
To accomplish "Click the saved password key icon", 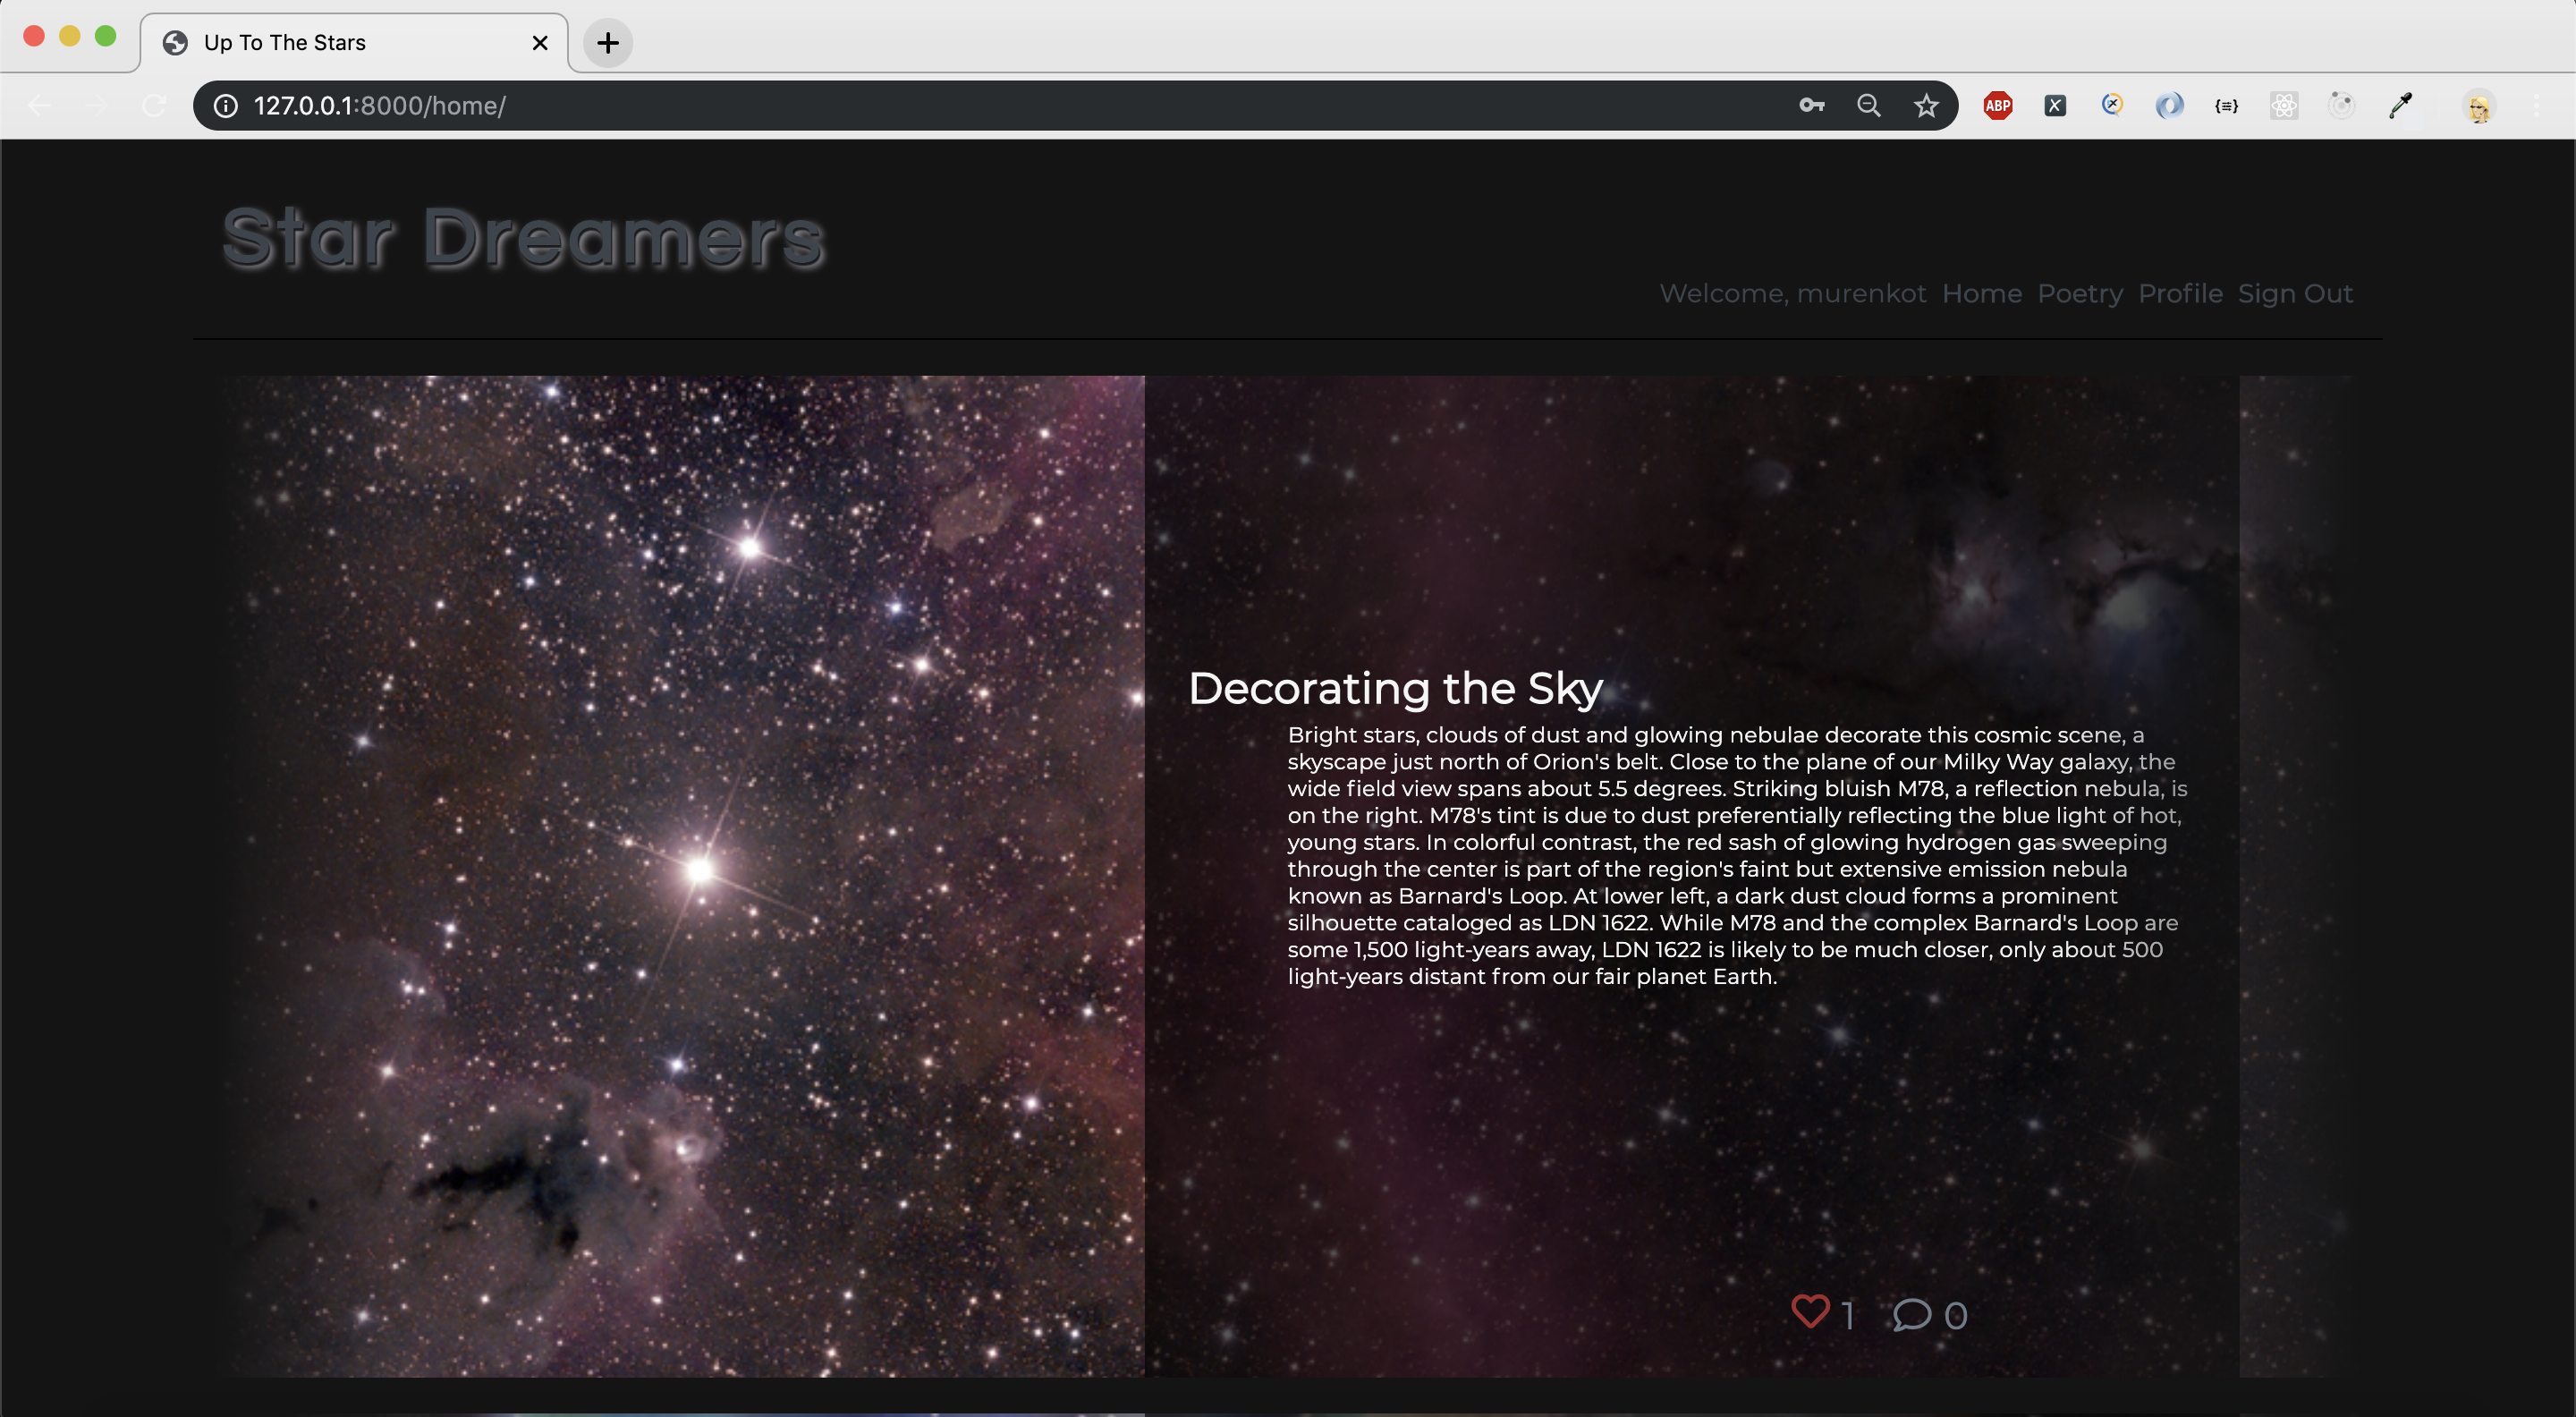I will click(1811, 105).
